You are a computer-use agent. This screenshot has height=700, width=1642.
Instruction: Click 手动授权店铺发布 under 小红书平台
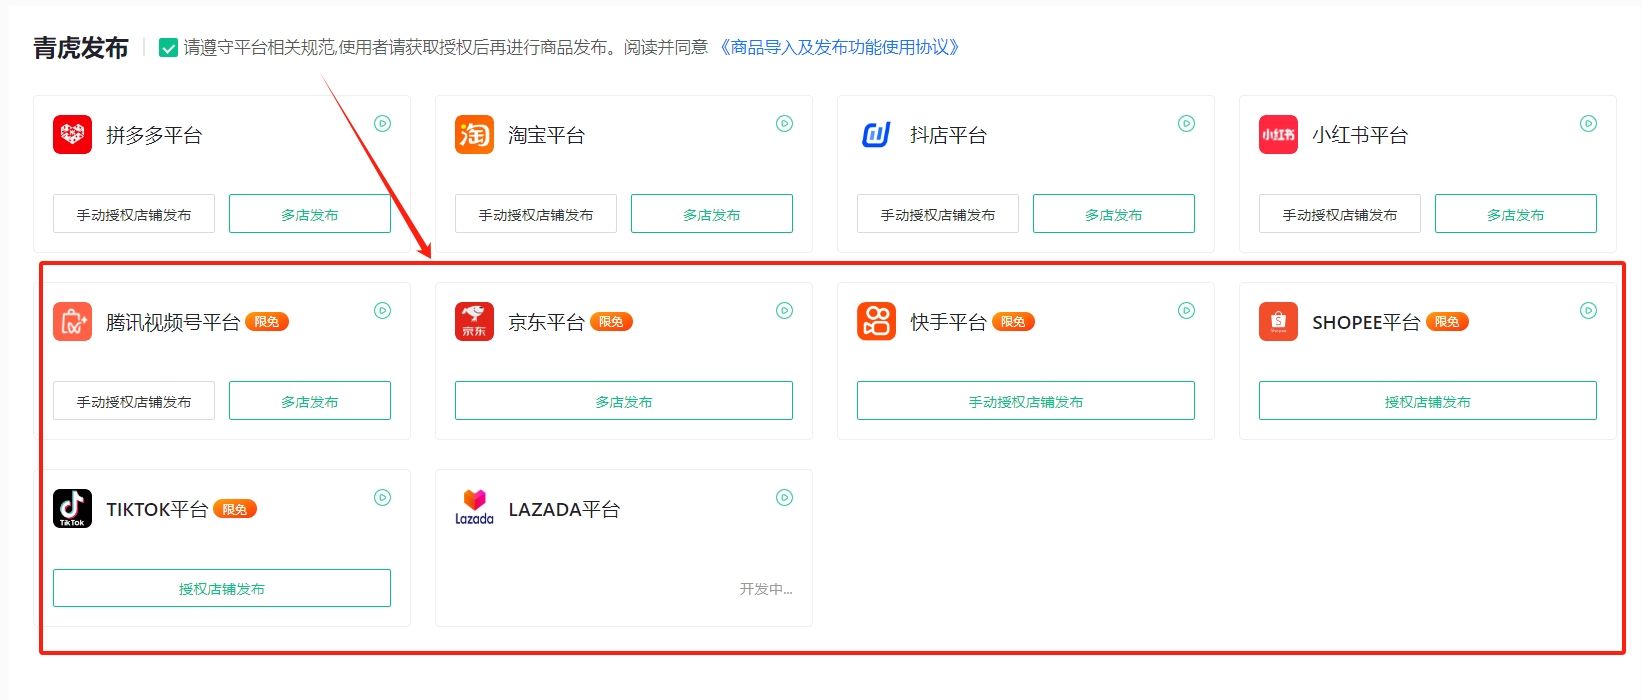[x=1340, y=214]
